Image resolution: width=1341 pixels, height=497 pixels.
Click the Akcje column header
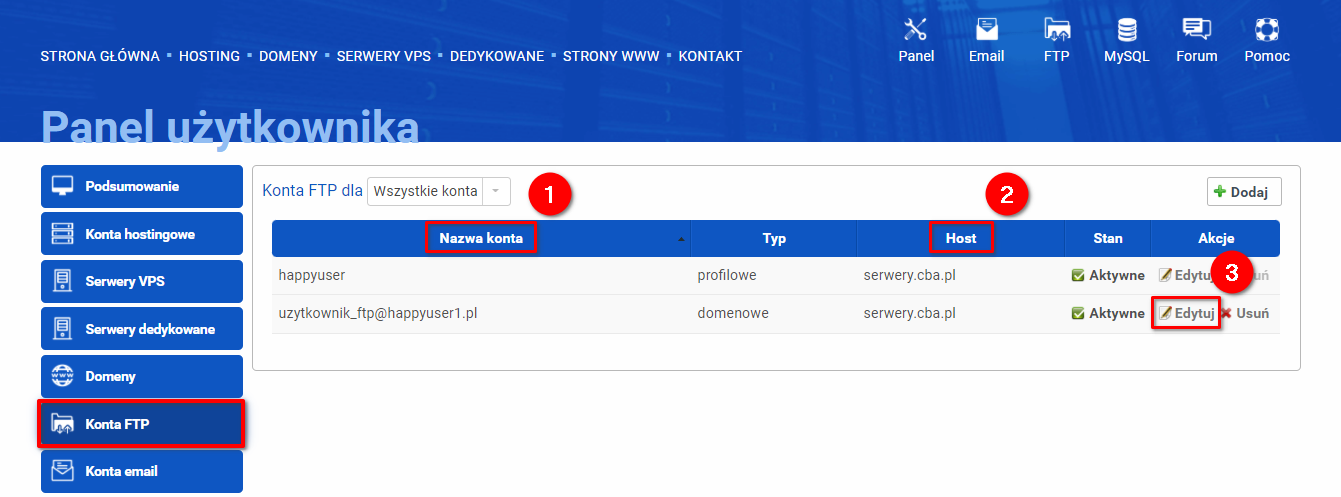pos(1216,238)
